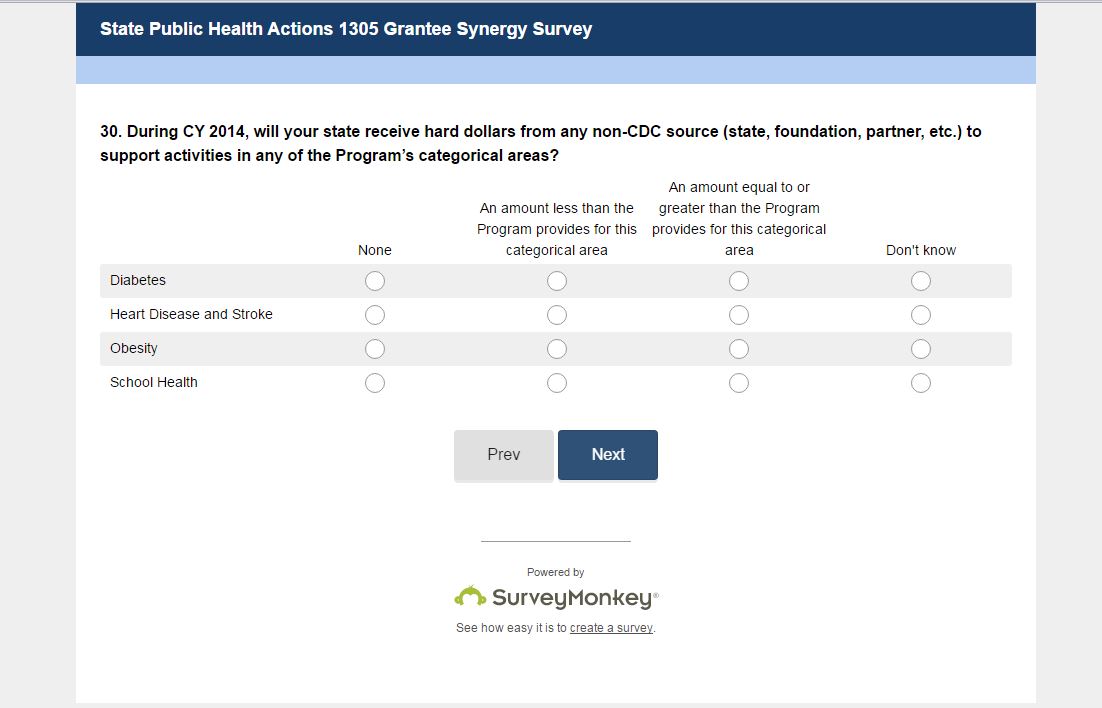
Task: Open the 'create a survey' link
Action: pos(611,628)
